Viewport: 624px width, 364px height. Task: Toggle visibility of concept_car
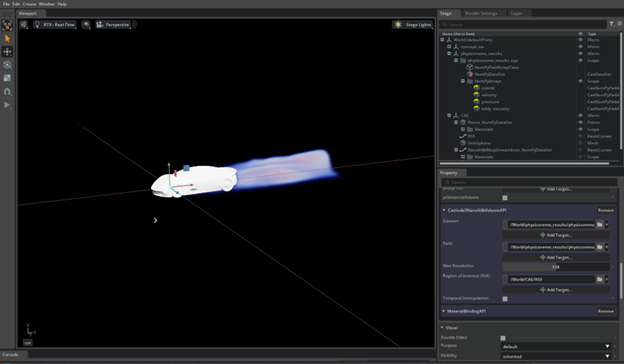[580, 47]
